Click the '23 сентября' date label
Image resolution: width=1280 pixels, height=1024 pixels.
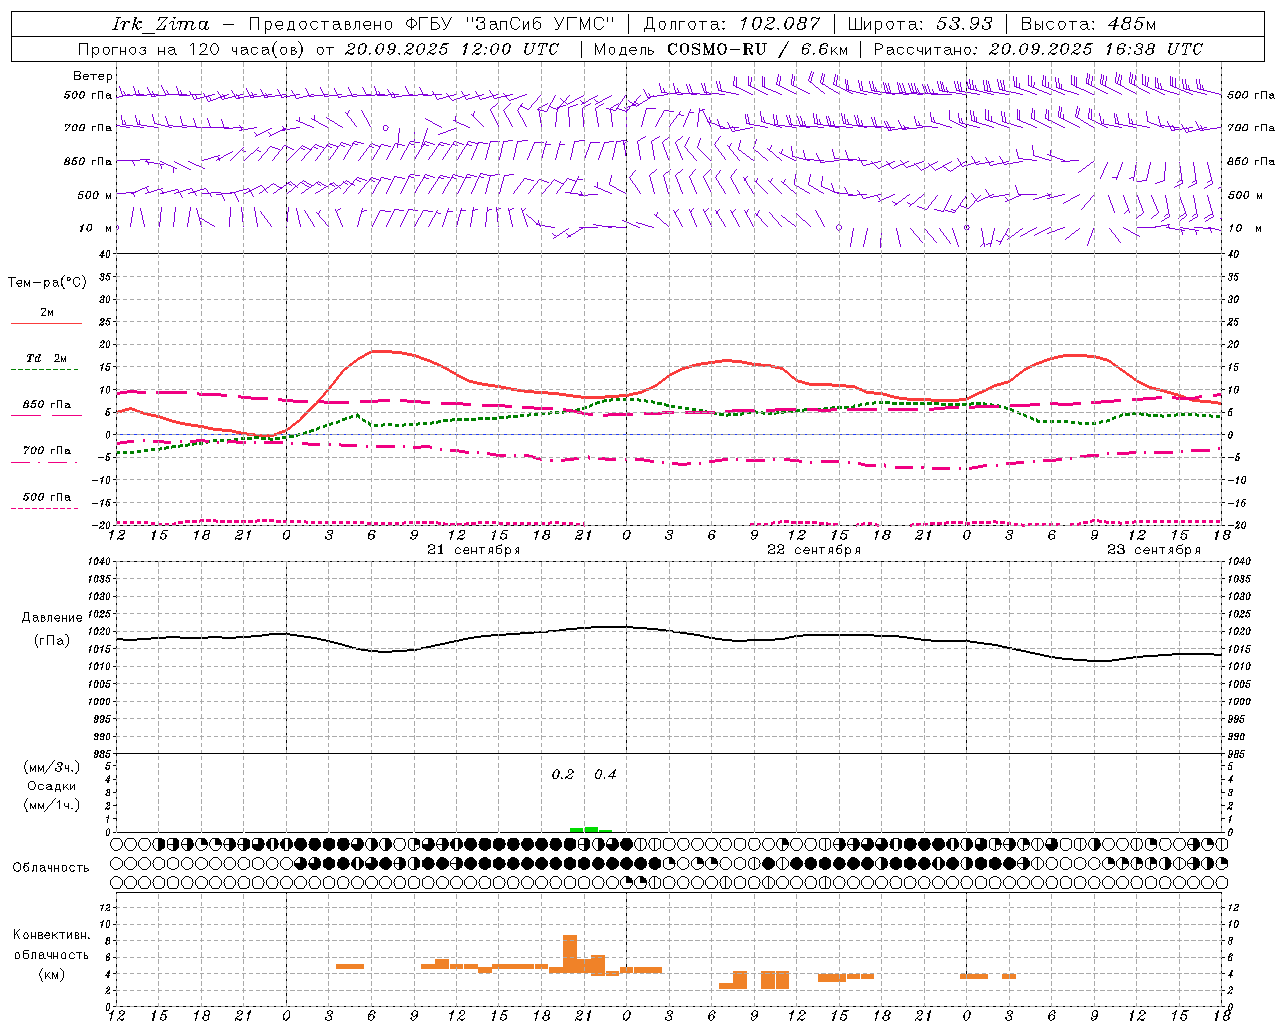(x=1153, y=550)
